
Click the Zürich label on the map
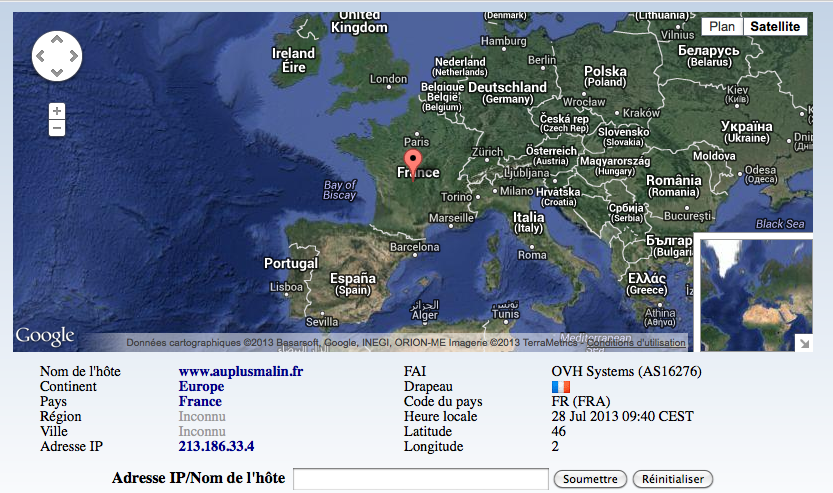[487, 152]
